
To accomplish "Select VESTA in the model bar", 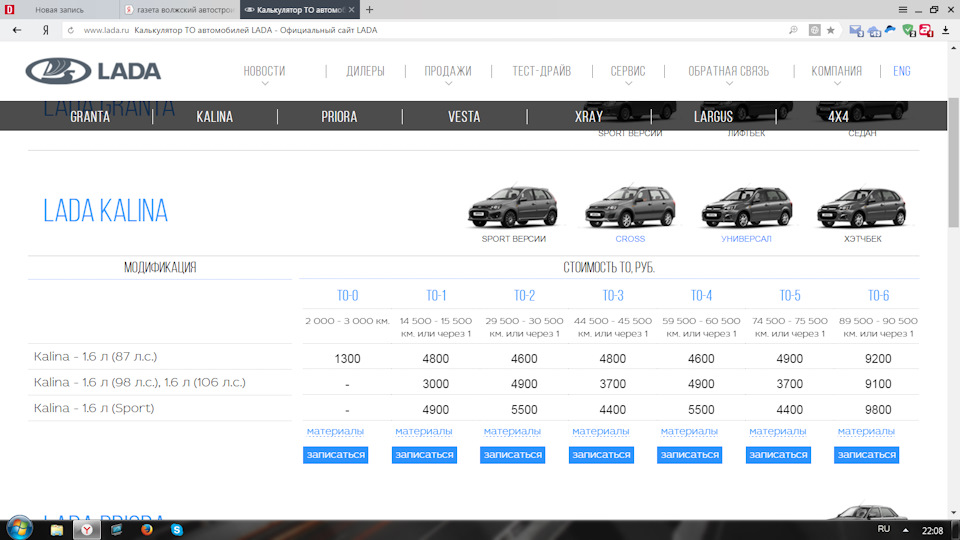I will point(464,116).
